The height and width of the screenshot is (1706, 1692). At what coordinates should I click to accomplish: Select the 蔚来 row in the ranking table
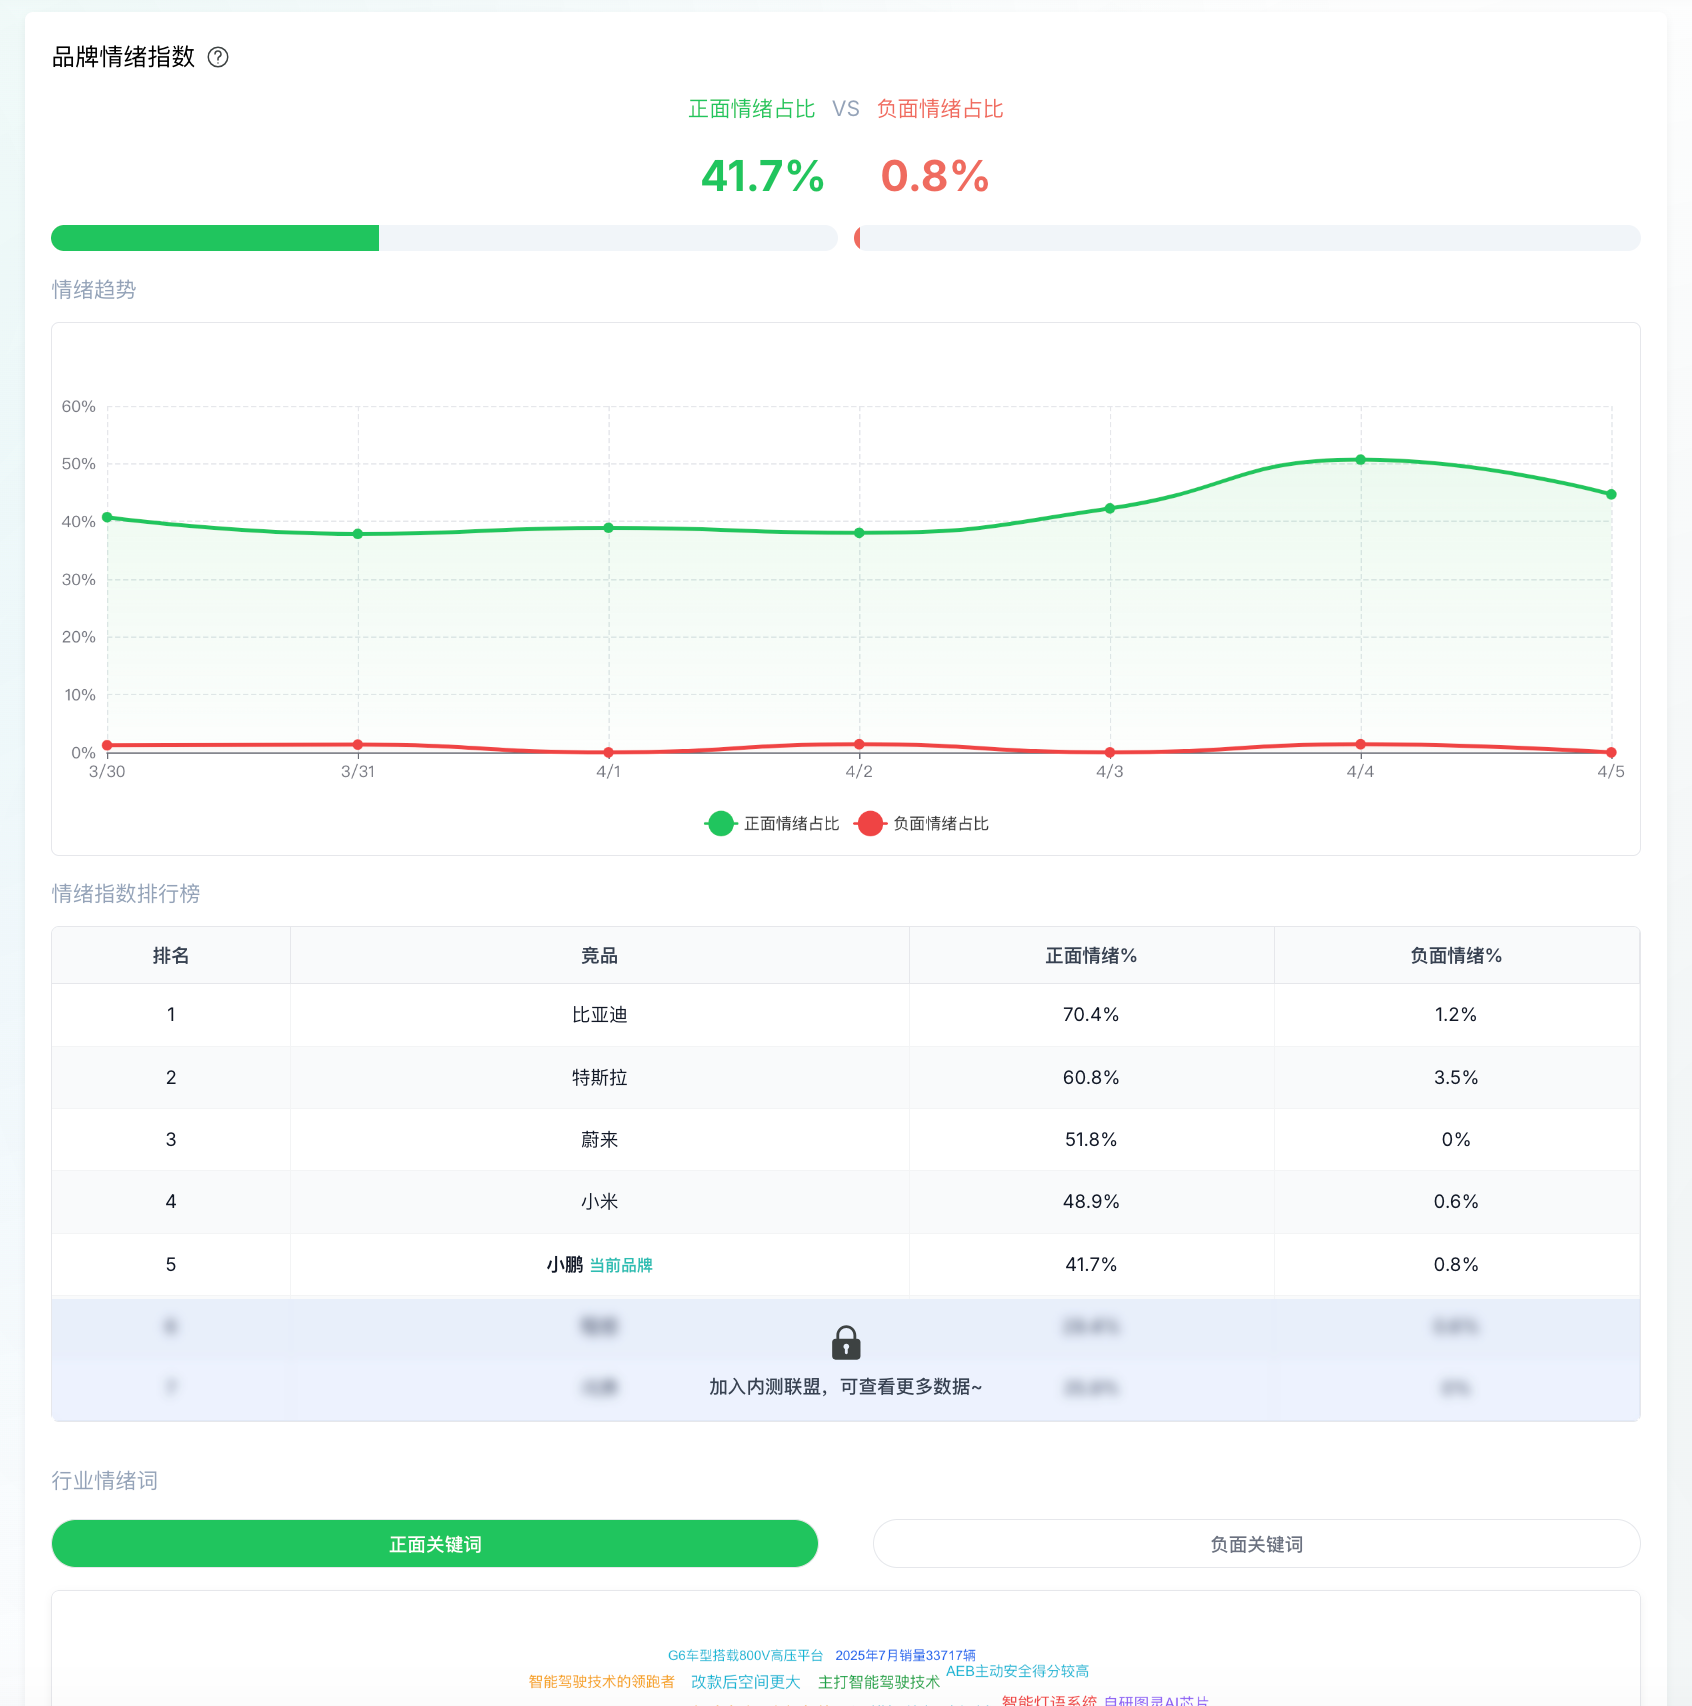pos(846,1139)
